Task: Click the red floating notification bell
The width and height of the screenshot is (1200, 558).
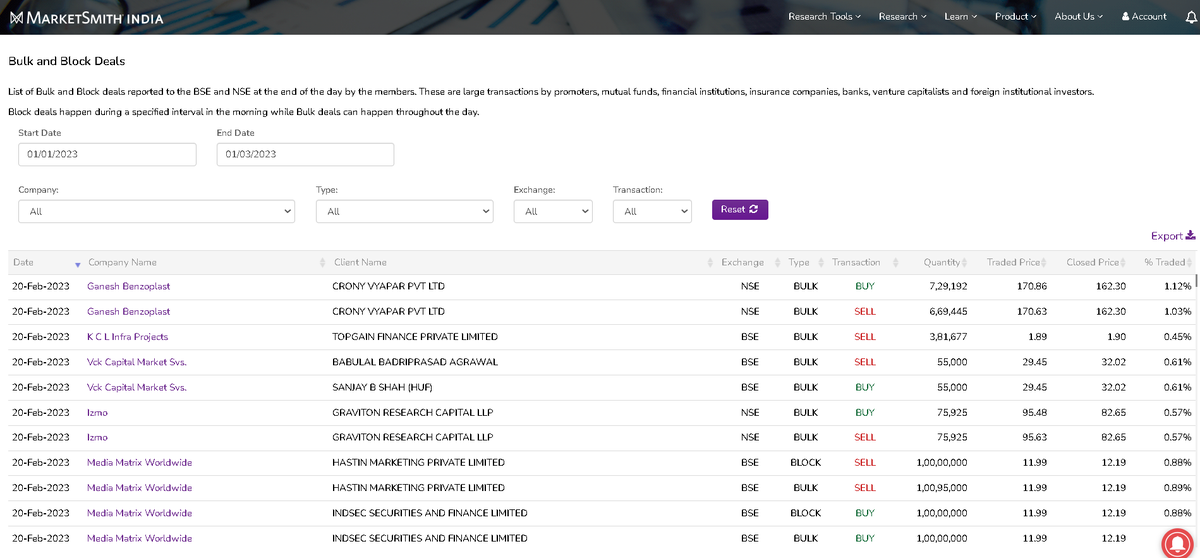Action: coord(1179,542)
